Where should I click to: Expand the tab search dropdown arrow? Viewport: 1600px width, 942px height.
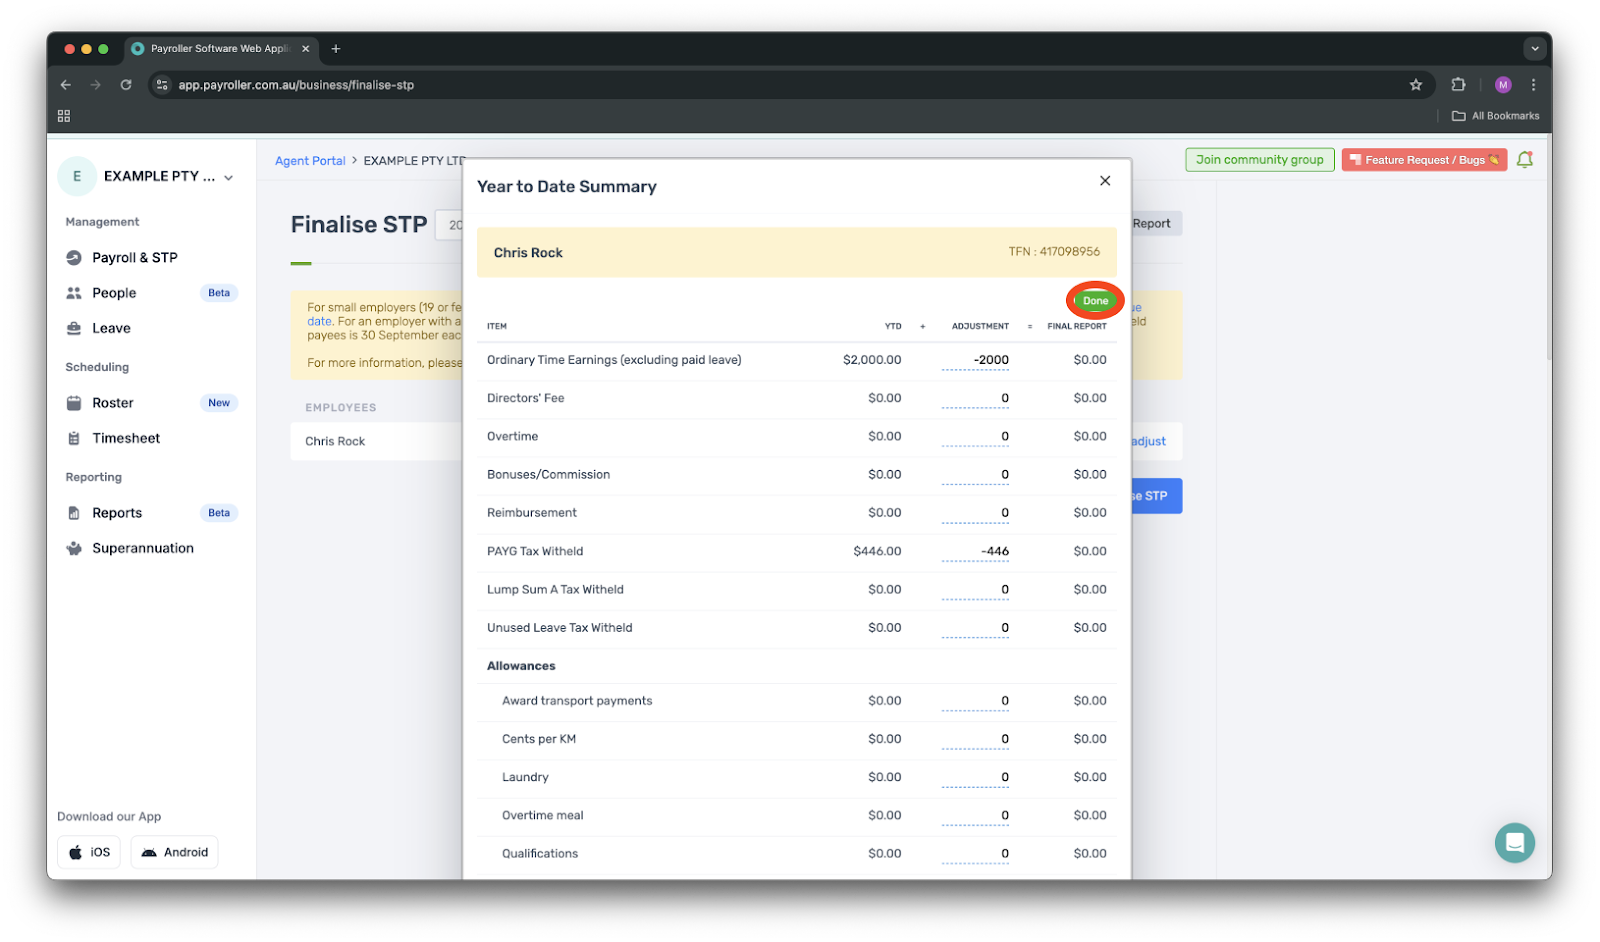pos(1535,48)
